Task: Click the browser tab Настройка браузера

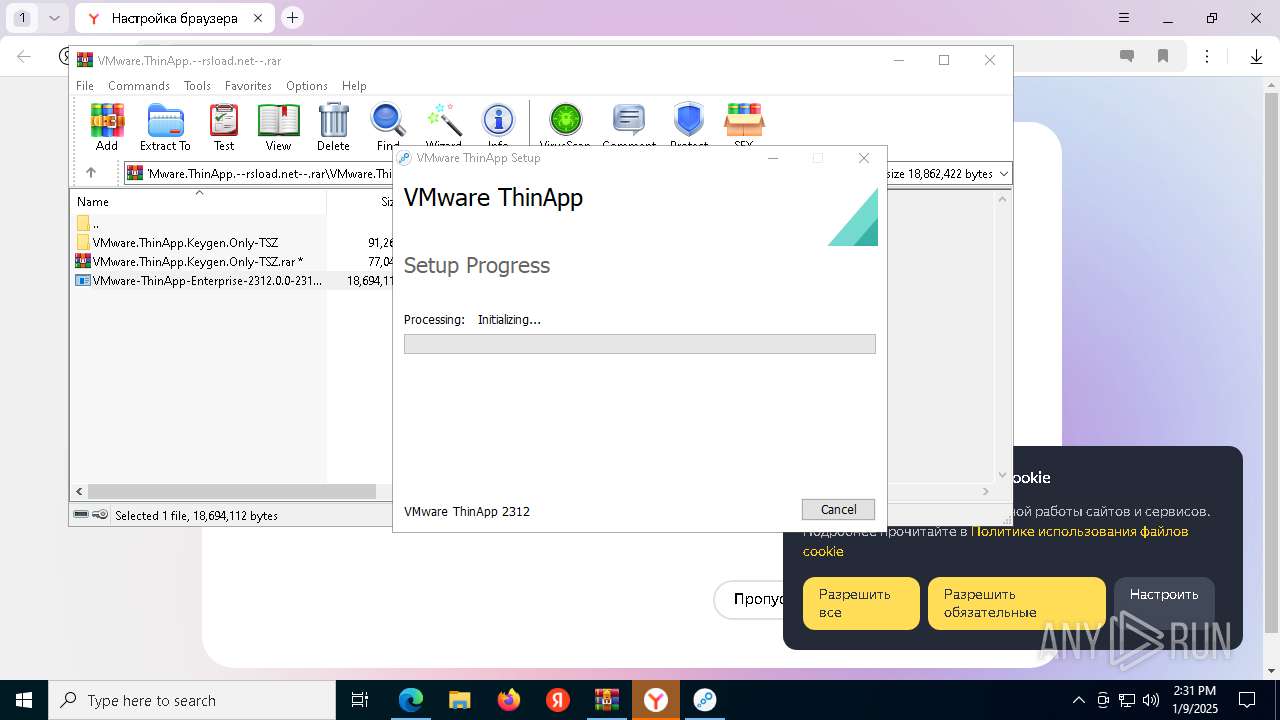Action: tap(175, 18)
